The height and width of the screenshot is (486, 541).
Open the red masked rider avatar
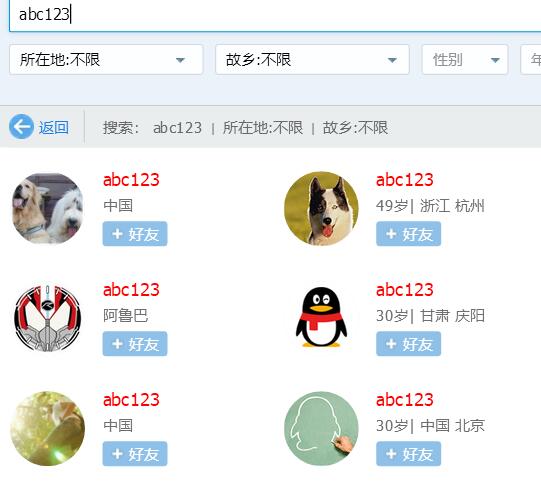pos(48,318)
